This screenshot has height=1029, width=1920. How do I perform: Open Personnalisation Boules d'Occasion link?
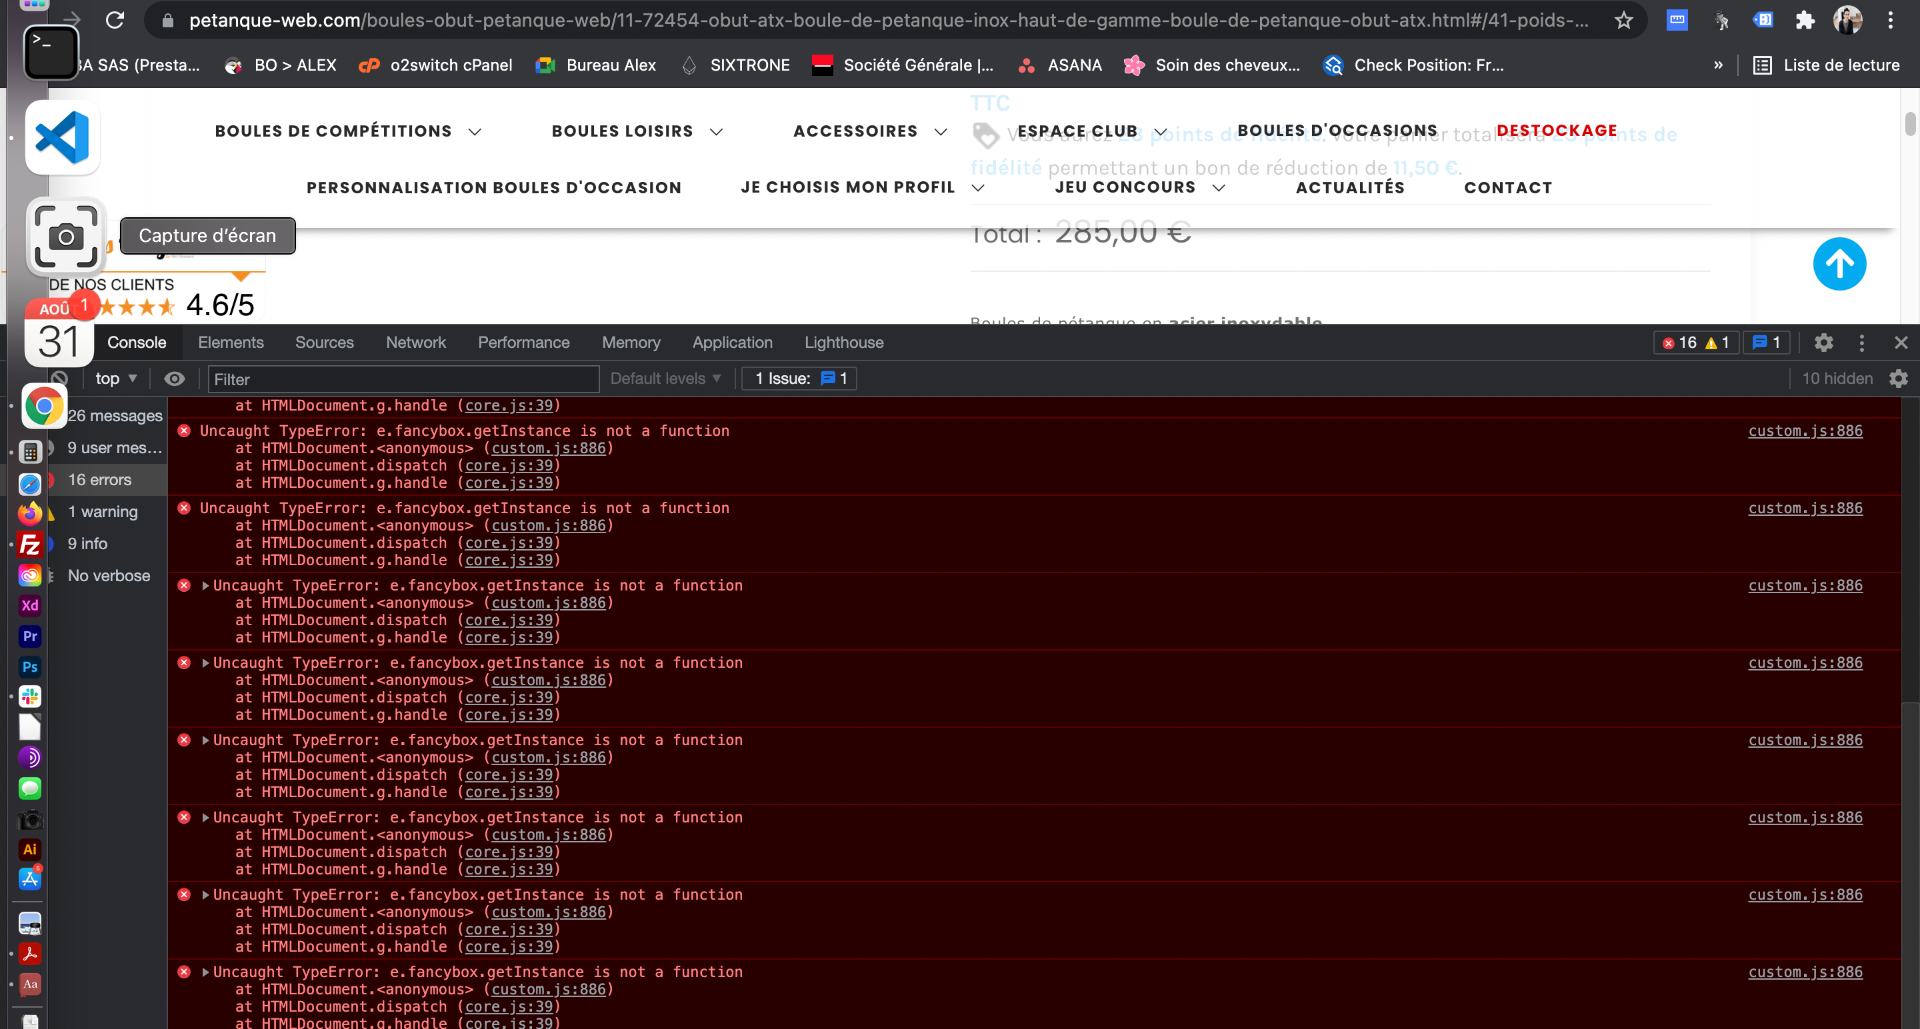(494, 187)
